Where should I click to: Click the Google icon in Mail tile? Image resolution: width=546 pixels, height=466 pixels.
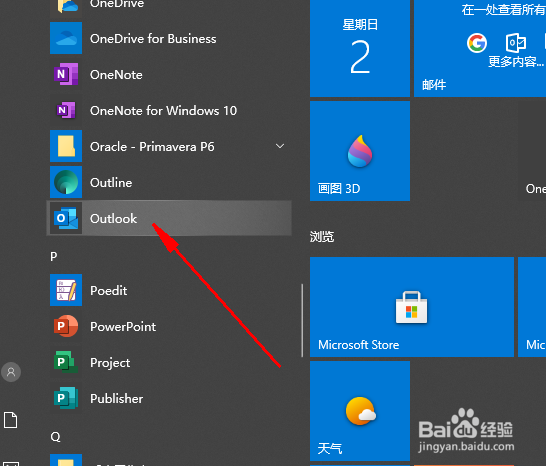pyautogui.click(x=477, y=43)
